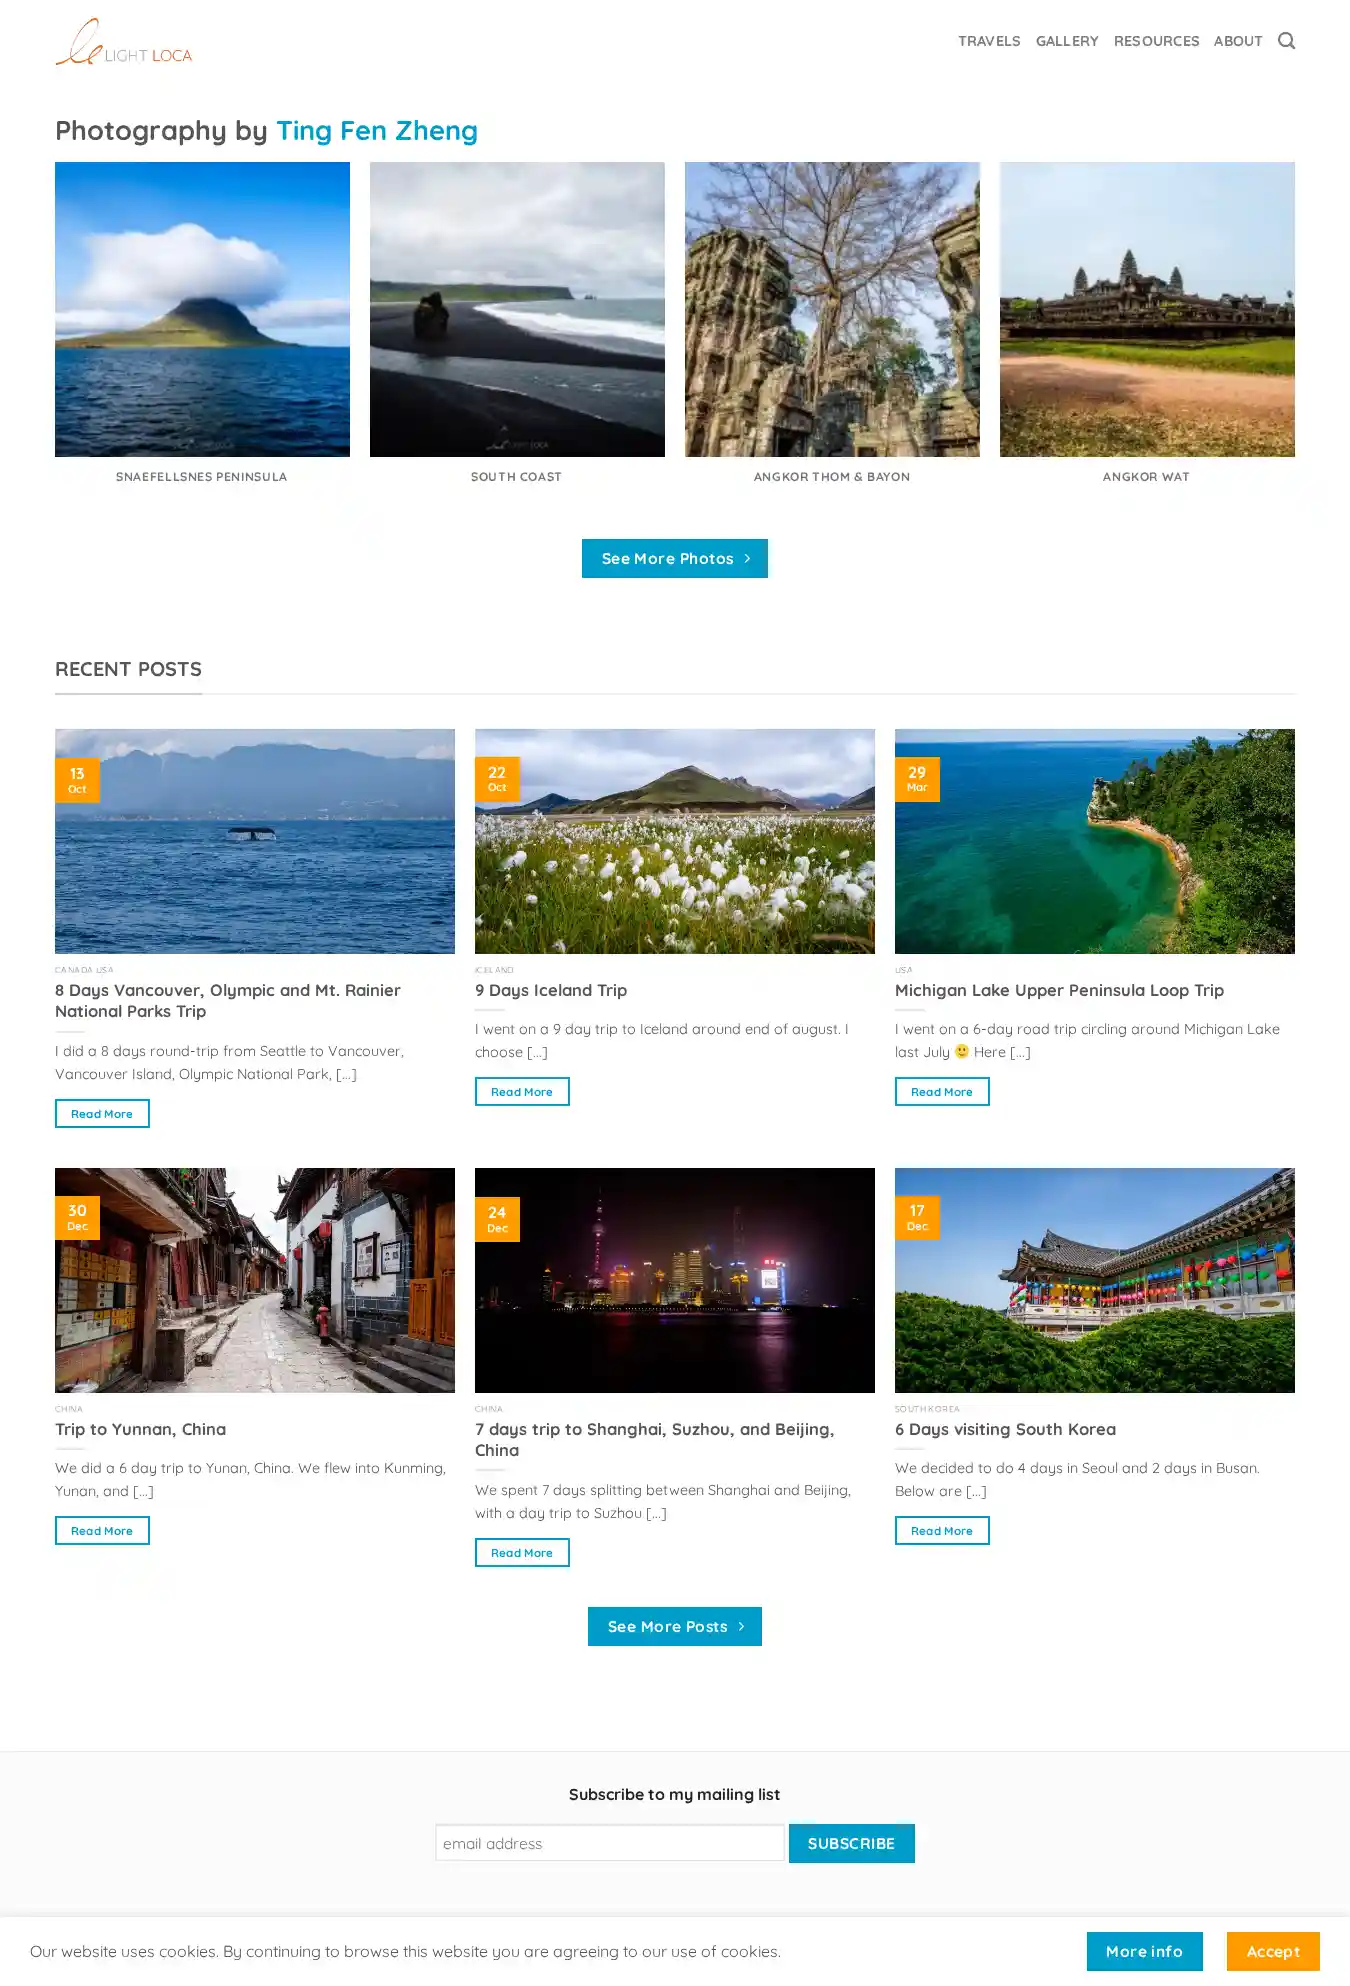Click the 22 Oct date badge
The height and width of the screenshot is (1986, 1350).
497,779
